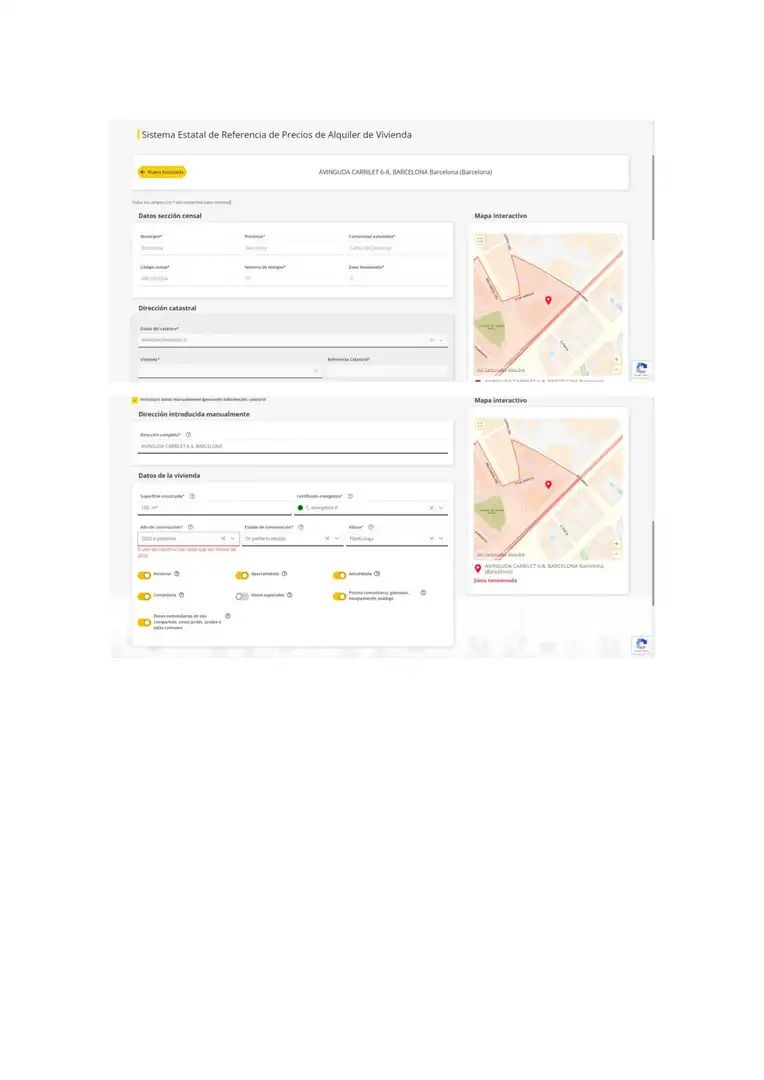Toggle the Ascensor switch
The height and width of the screenshot is (1080, 764).
coord(145,575)
